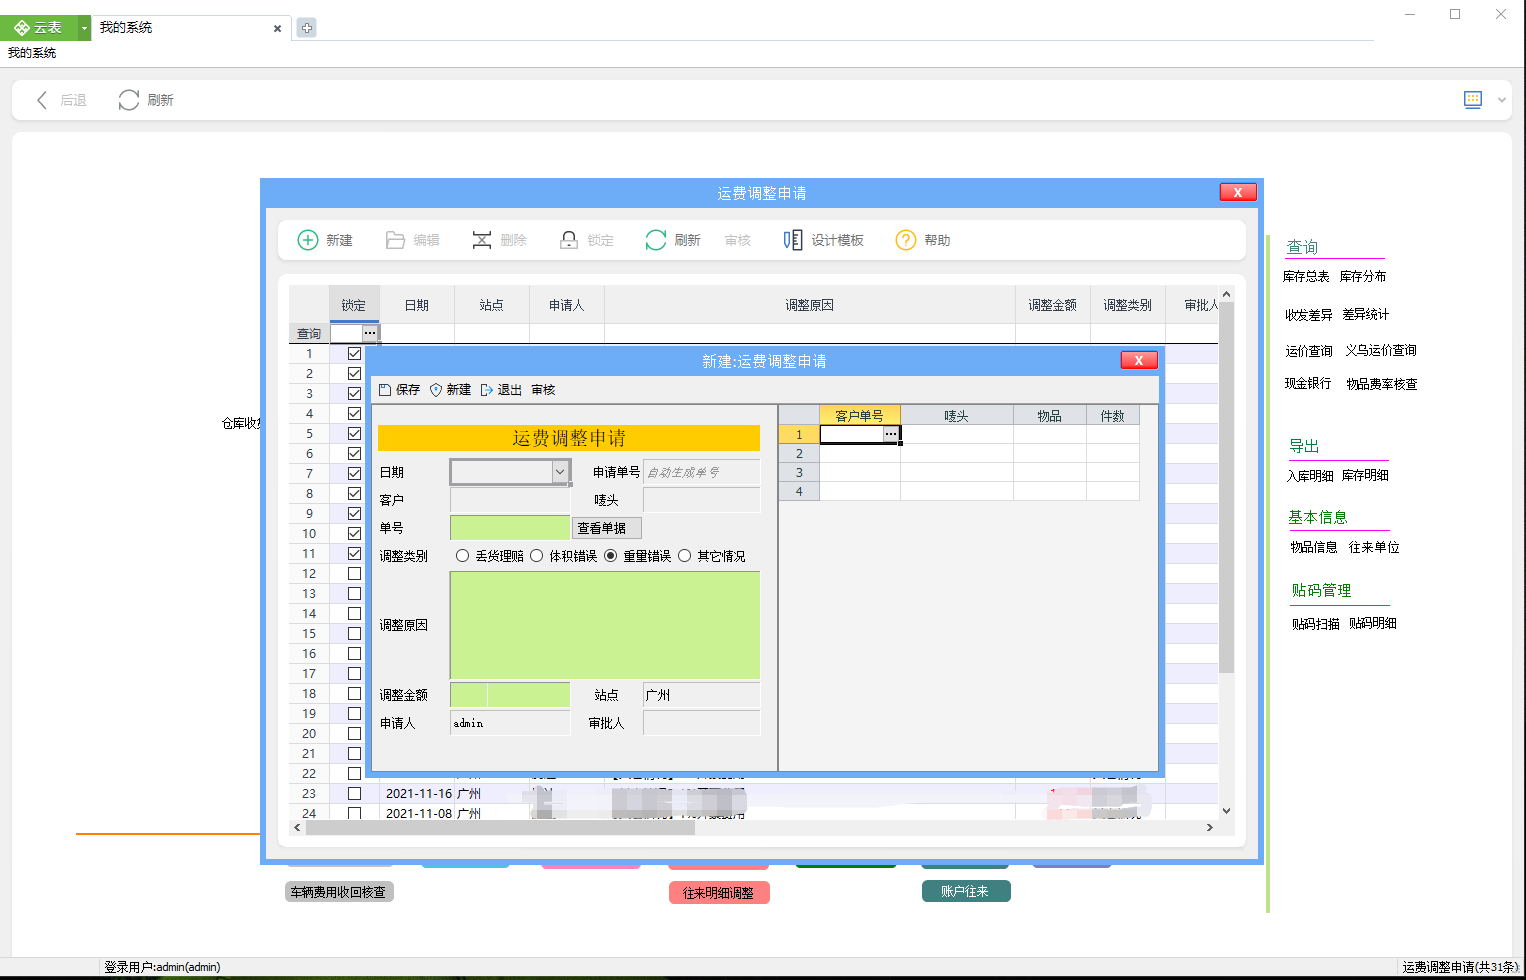This screenshot has height=980, width=1526.
Task: Click the ellipsis button in 查询 row
Action: [370, 333]
